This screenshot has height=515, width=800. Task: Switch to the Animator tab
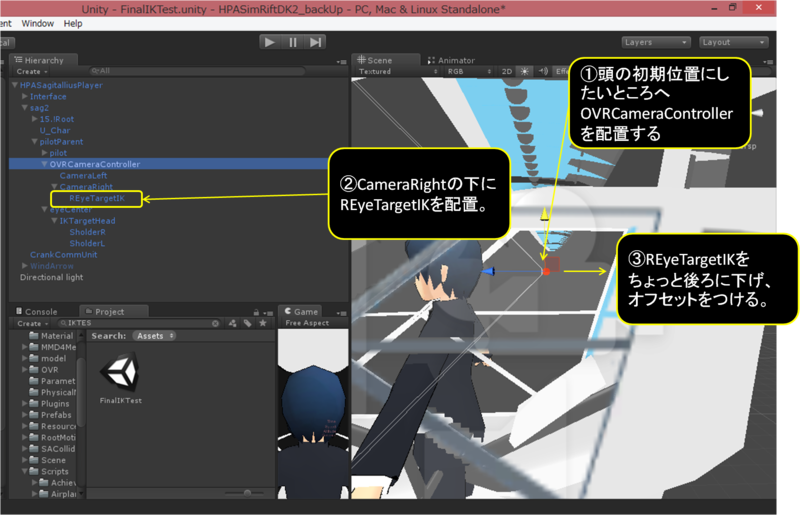tap(452, 60)
